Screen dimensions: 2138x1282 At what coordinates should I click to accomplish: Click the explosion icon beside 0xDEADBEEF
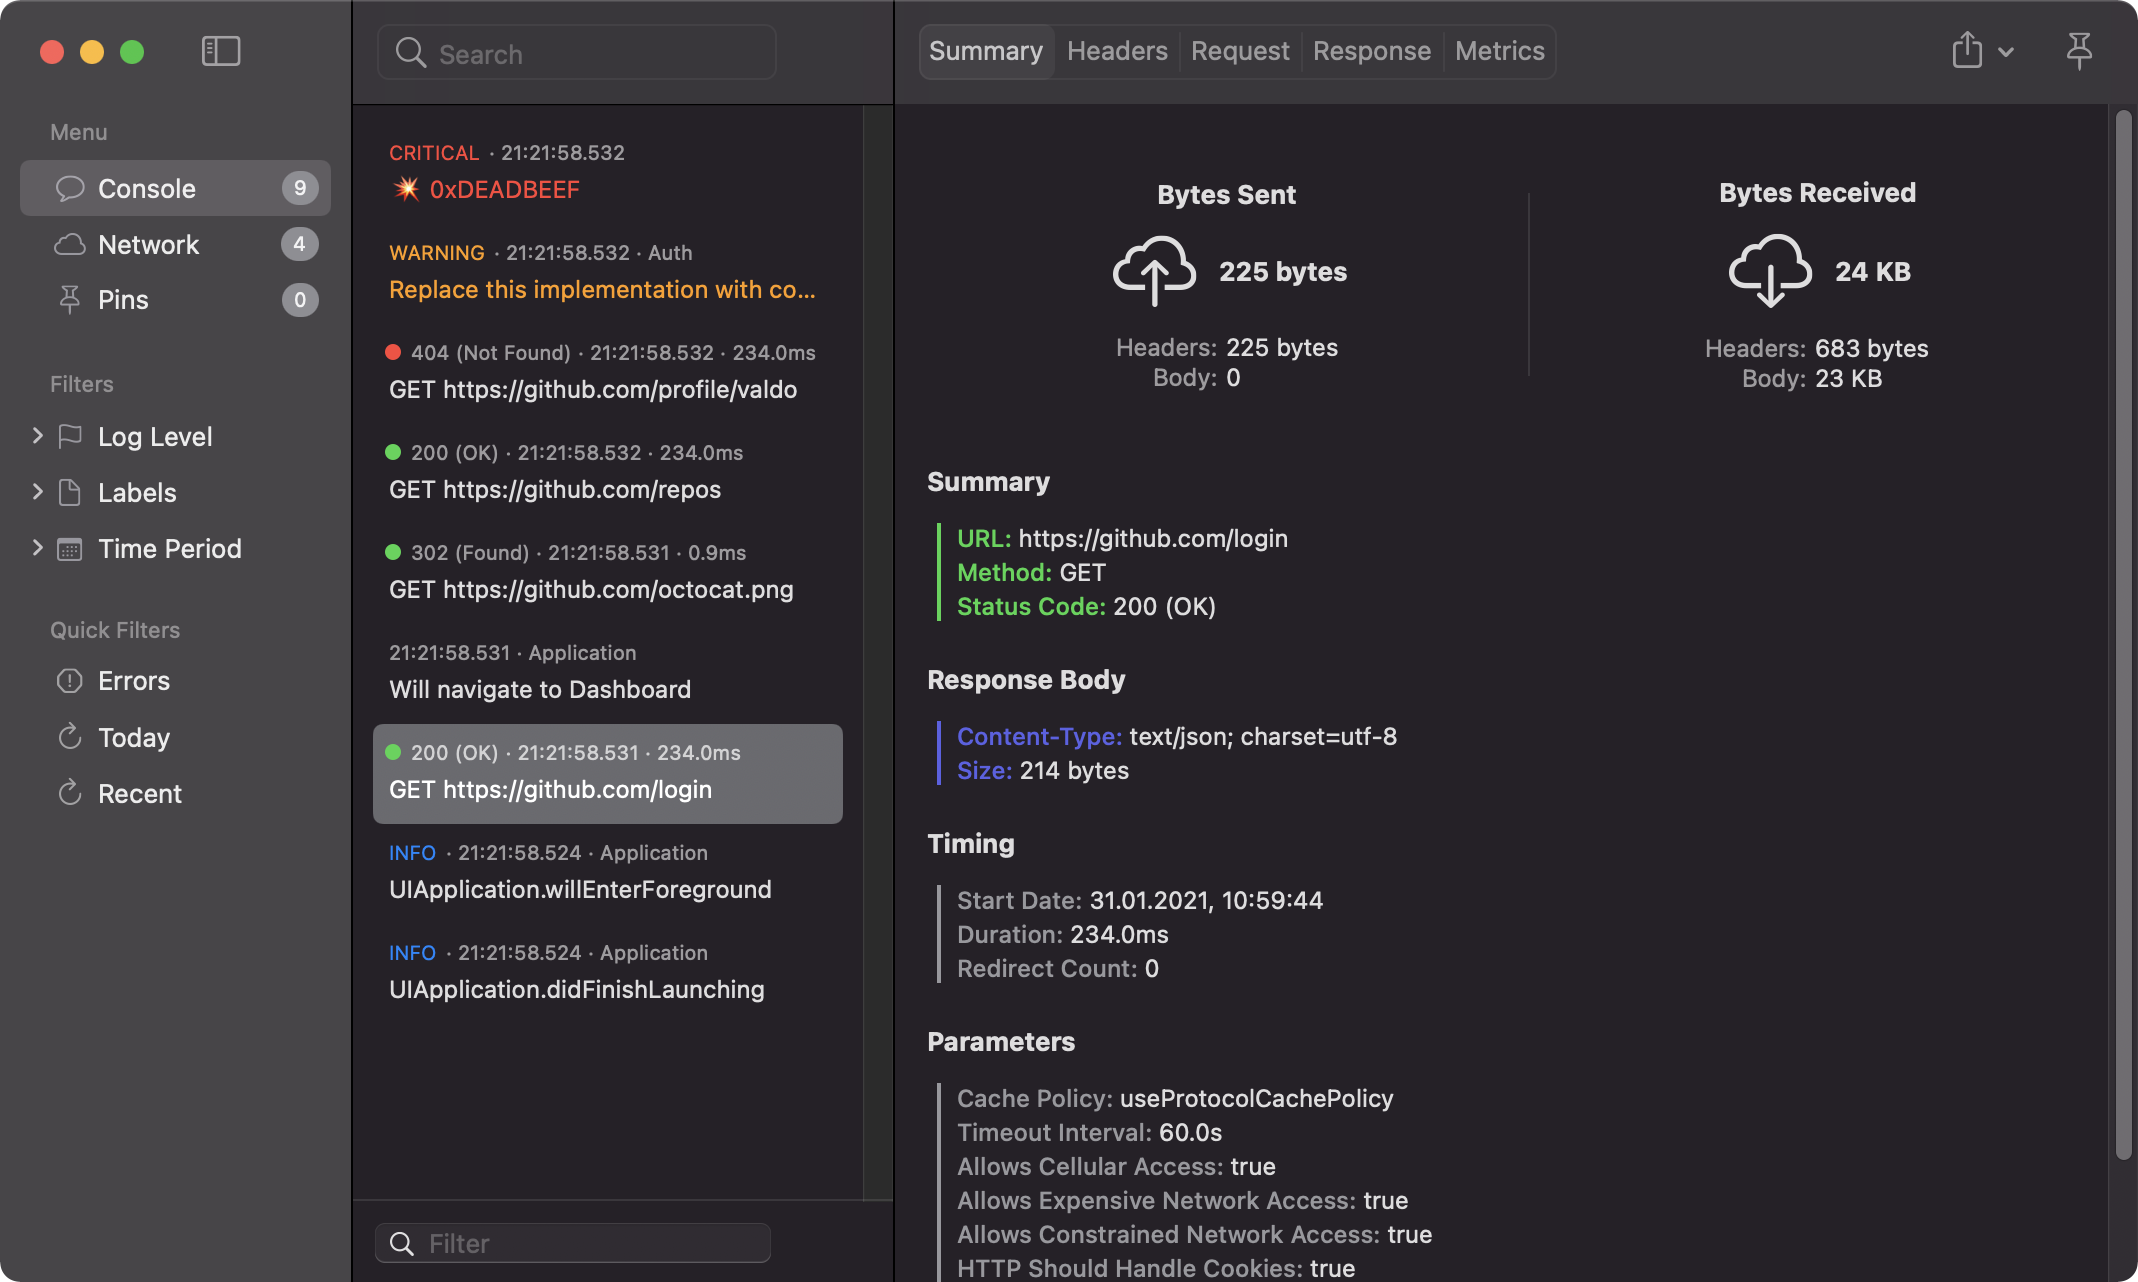click(x=405, y=189)
